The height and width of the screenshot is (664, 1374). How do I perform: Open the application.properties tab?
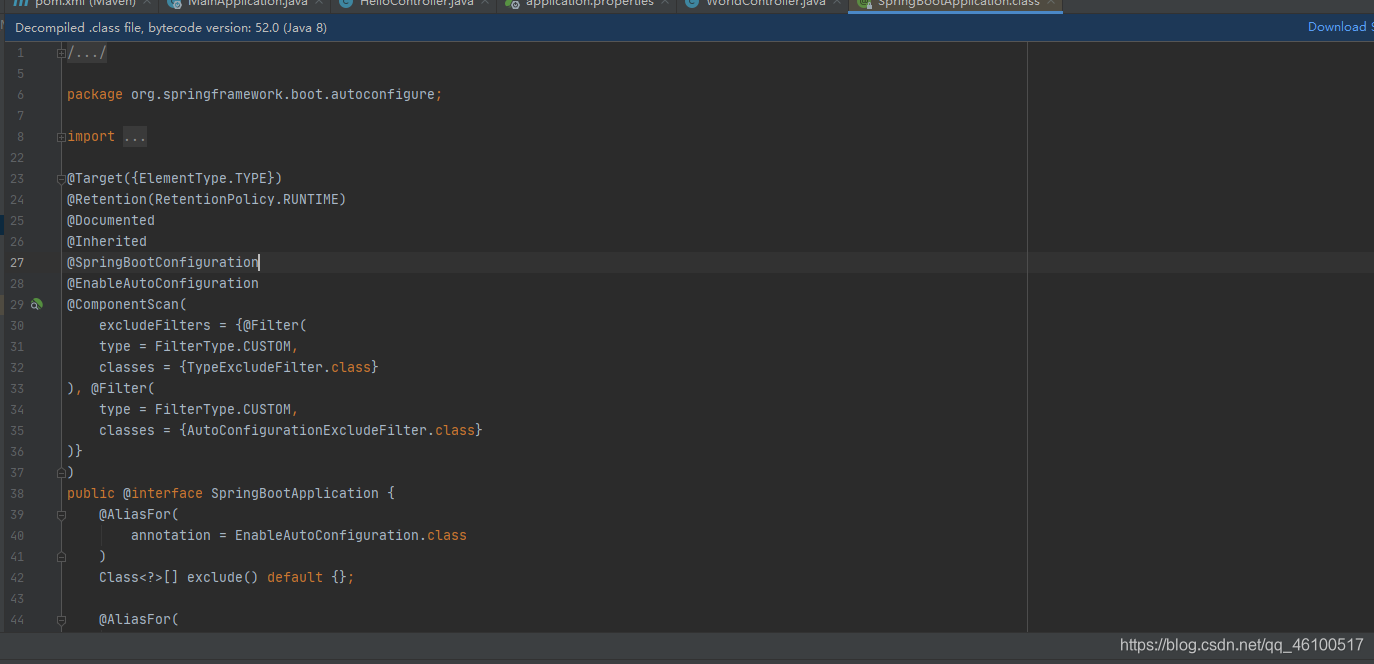coord(586,4)
